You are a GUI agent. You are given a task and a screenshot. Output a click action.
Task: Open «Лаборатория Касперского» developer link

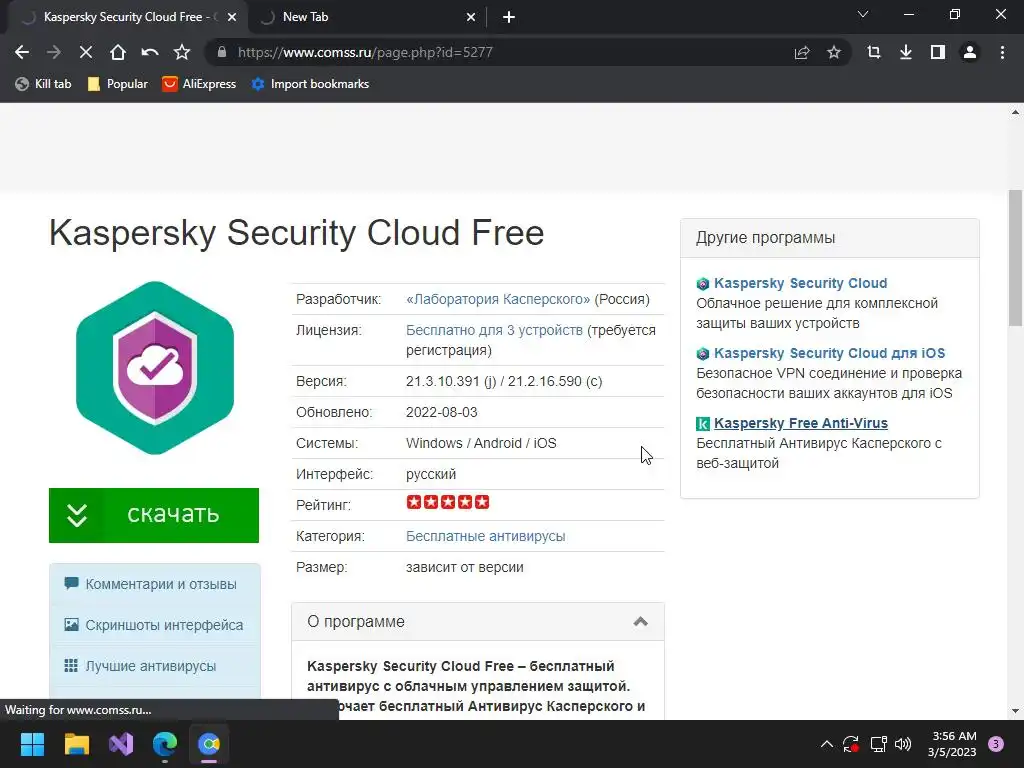click(498, 299)
